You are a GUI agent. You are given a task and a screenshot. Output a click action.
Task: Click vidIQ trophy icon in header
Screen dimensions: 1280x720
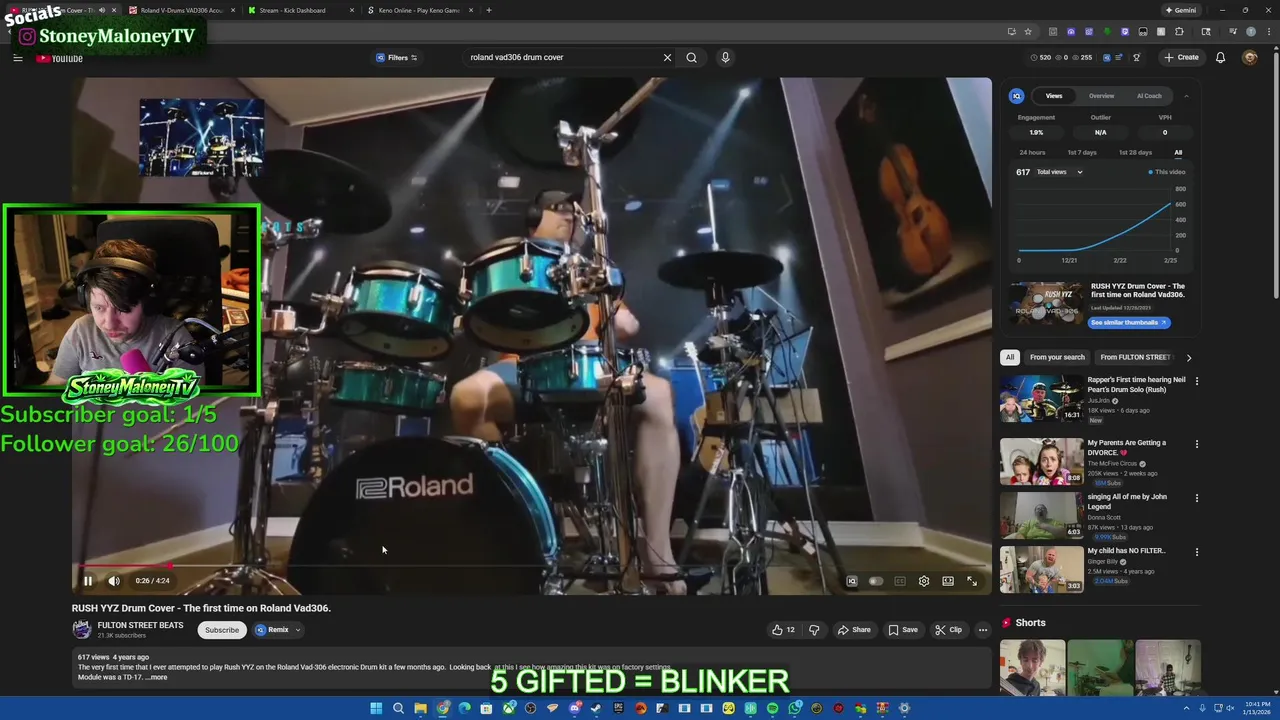[1136, 58]
